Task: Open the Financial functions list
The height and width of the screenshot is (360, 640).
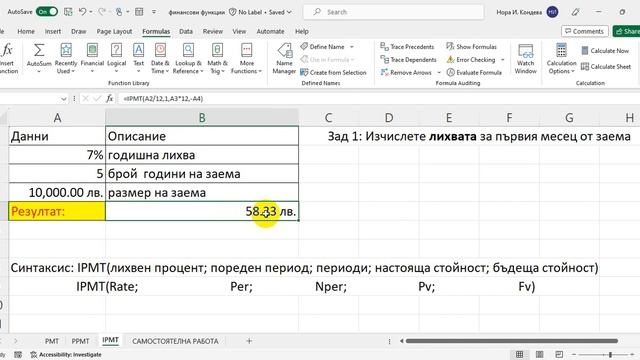Action: pyautogui.click(x=92, y=59)
